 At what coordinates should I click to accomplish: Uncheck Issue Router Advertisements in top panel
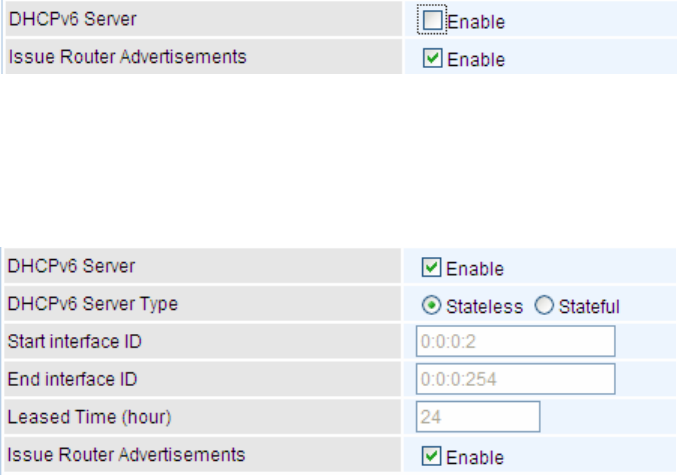pyautogui.click(x=432, y=58)
